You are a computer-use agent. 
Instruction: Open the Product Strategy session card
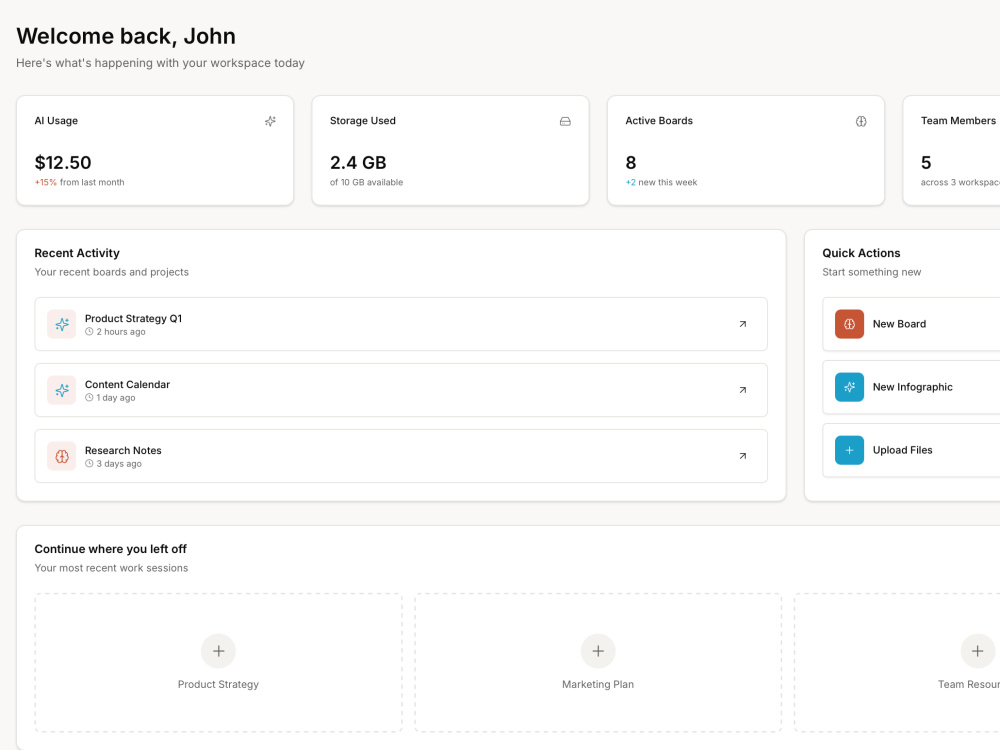(x=218, y=663)
